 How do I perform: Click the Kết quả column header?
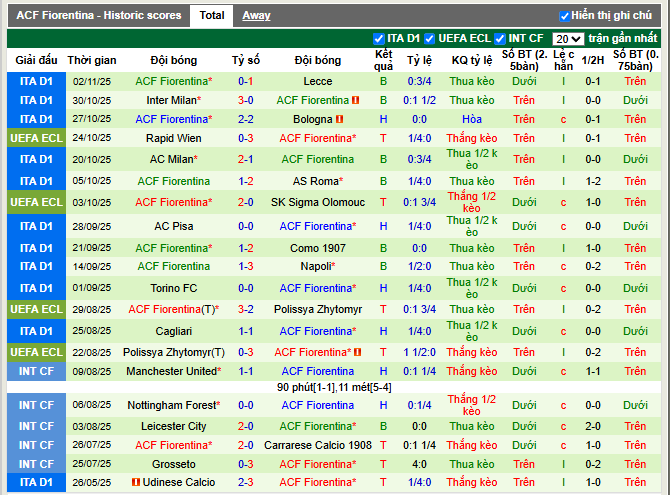(383, 60)
